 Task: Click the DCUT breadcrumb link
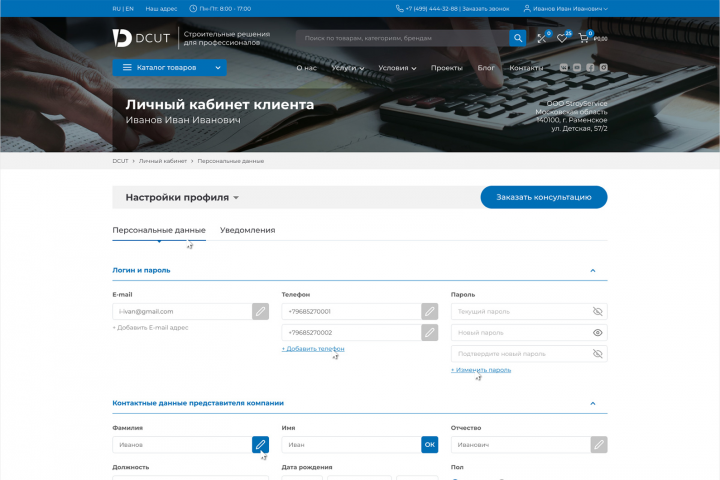click(120, 161)
